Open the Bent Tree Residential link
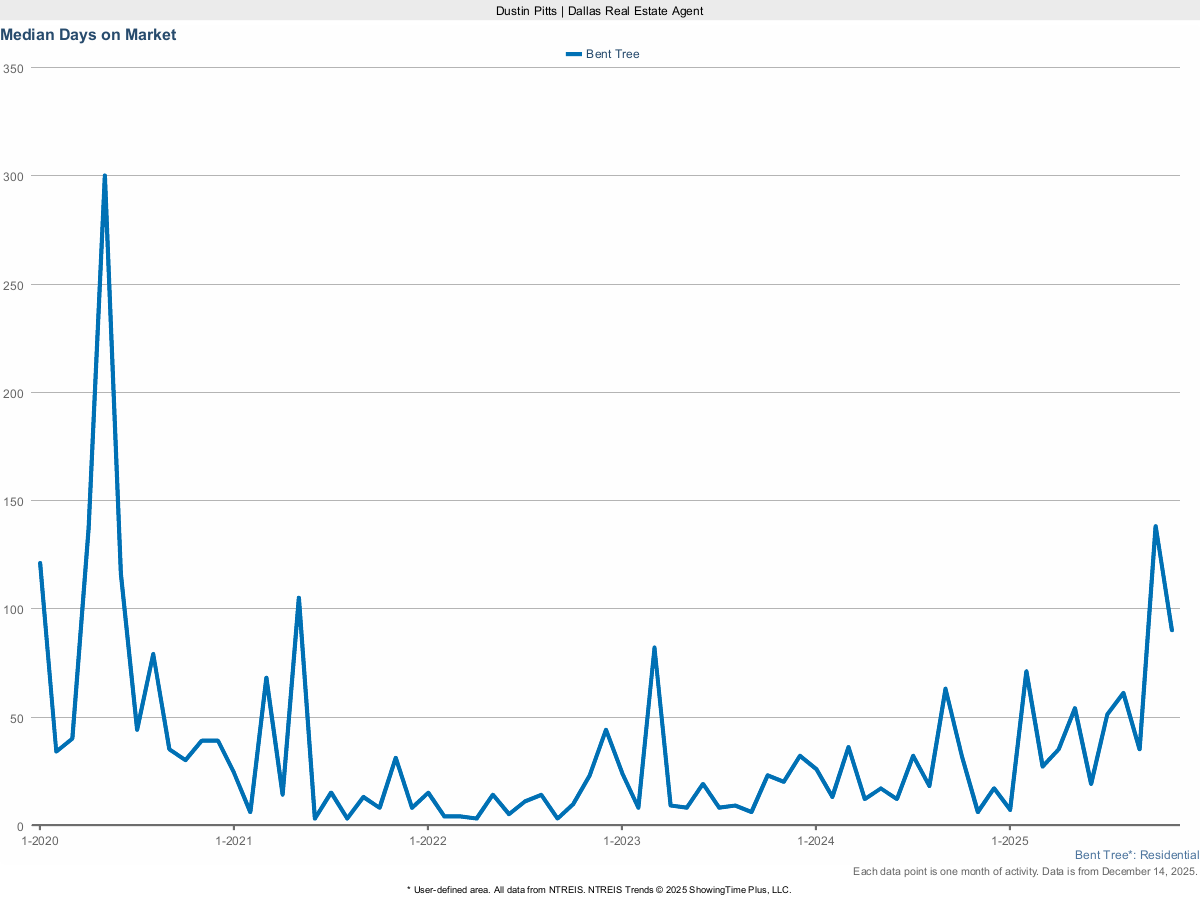1200x900 pixels. [x=1136, y=855]
